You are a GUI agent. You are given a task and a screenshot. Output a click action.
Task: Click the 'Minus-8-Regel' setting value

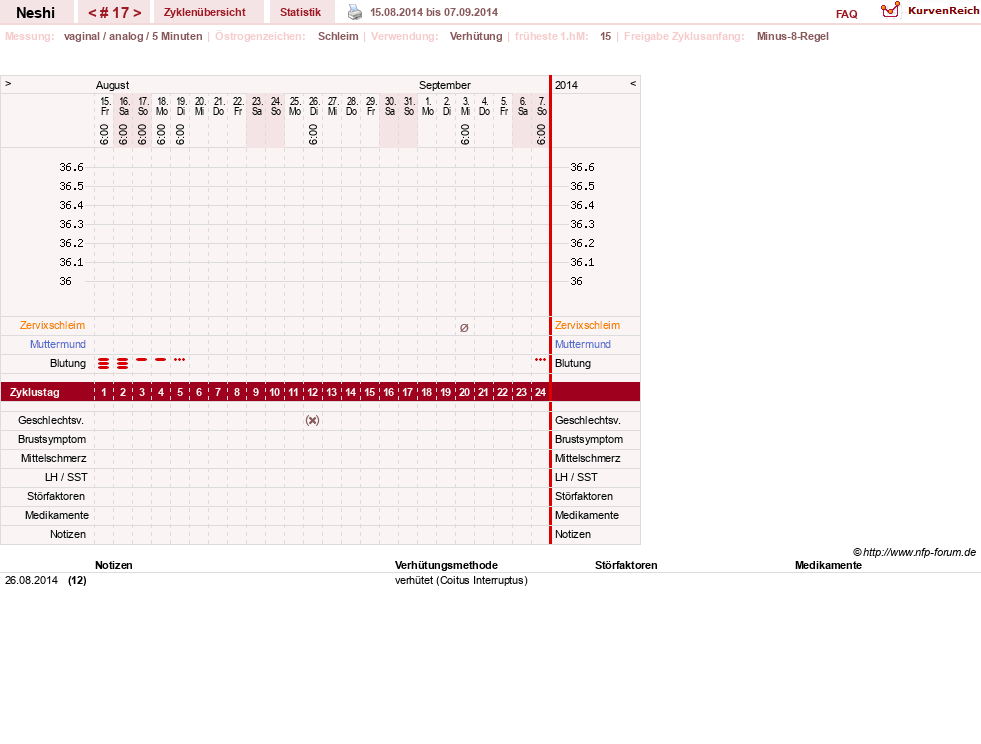point(793,36)
